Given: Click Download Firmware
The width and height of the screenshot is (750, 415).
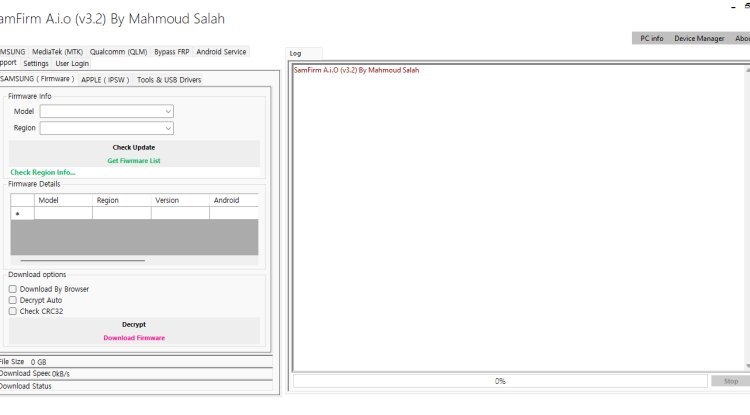Looking at the screenshot, I should 134,338.
